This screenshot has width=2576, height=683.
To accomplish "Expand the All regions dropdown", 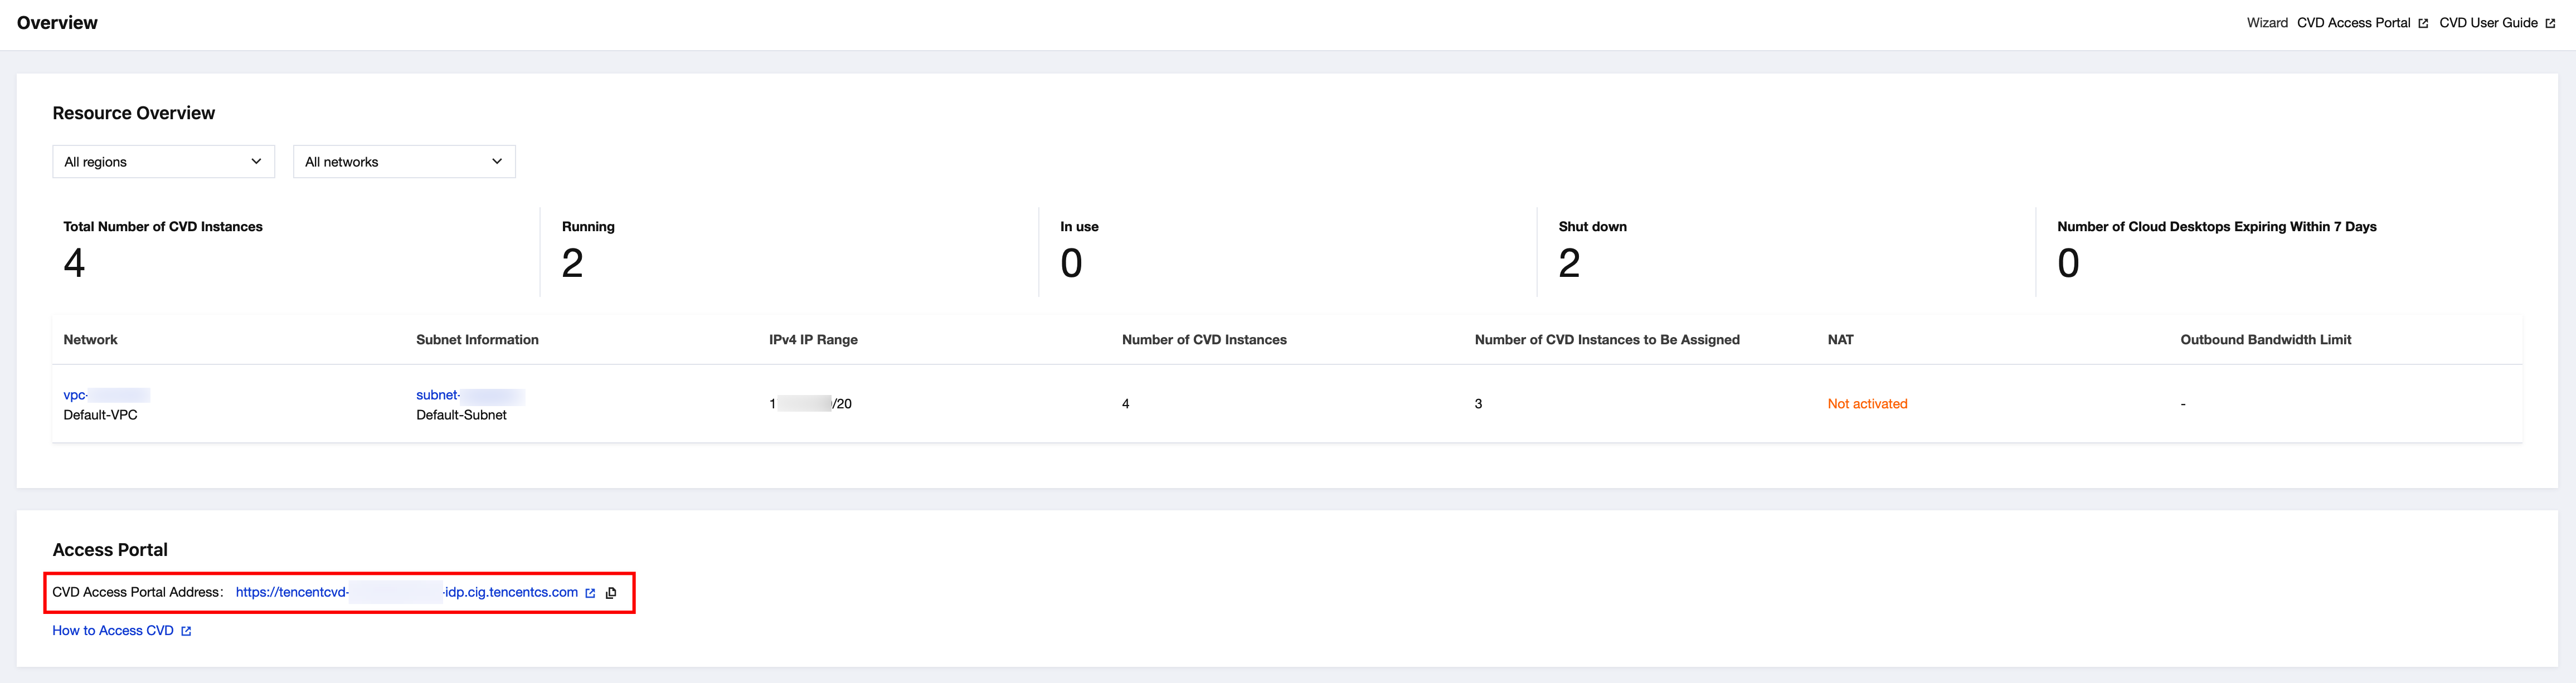I will (x=163, y=162).
